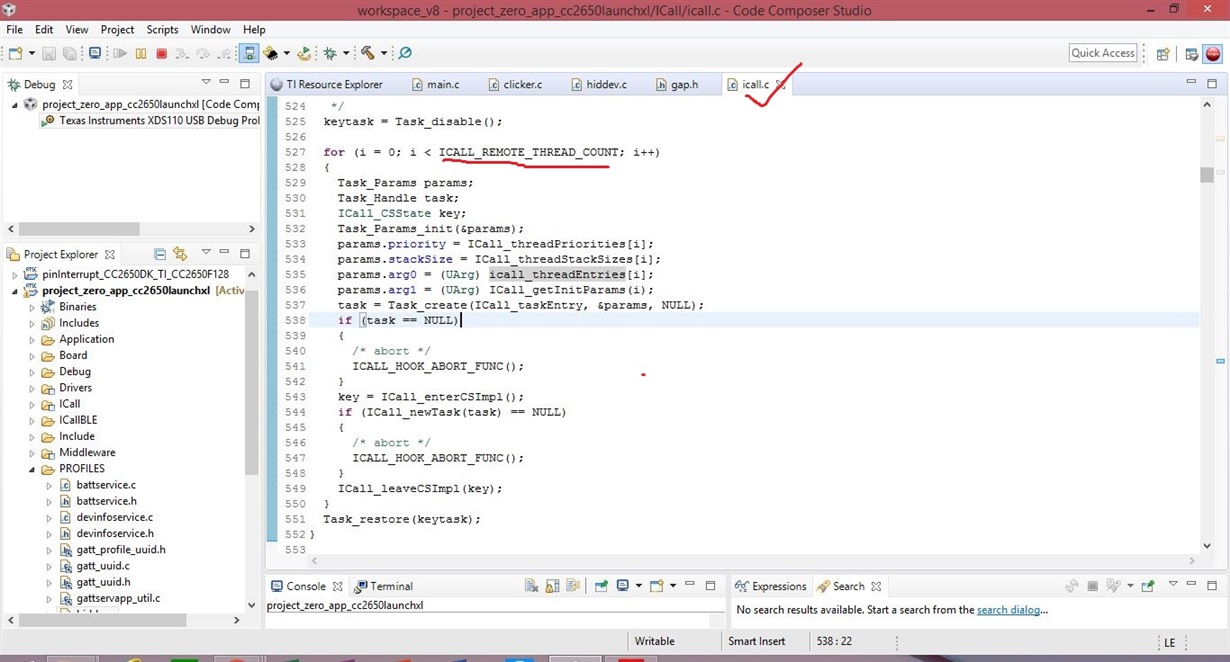The image size is (1230, 662).
Task: Open the Scripts menu
Action: (x=162, y=30)
